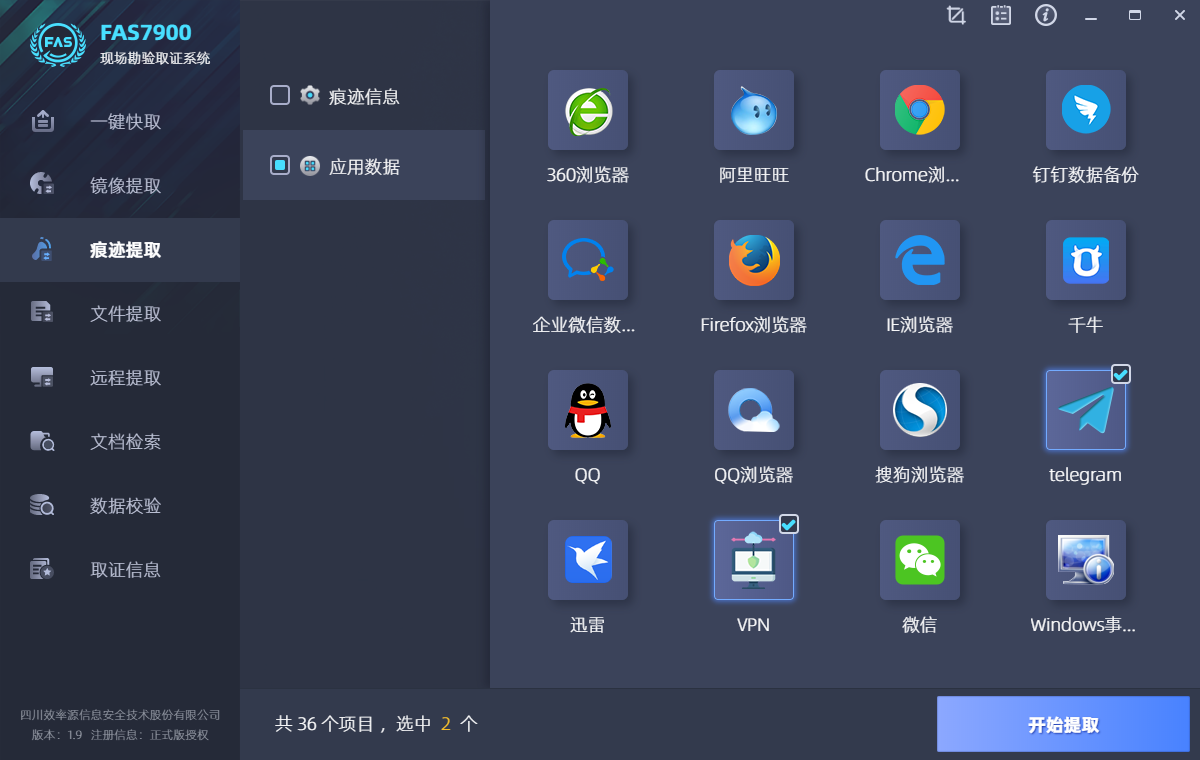This screenshot has height=760, width=1200.
Task: Select the 搜狗浏览器 app icon
Action: coord(920,410)
